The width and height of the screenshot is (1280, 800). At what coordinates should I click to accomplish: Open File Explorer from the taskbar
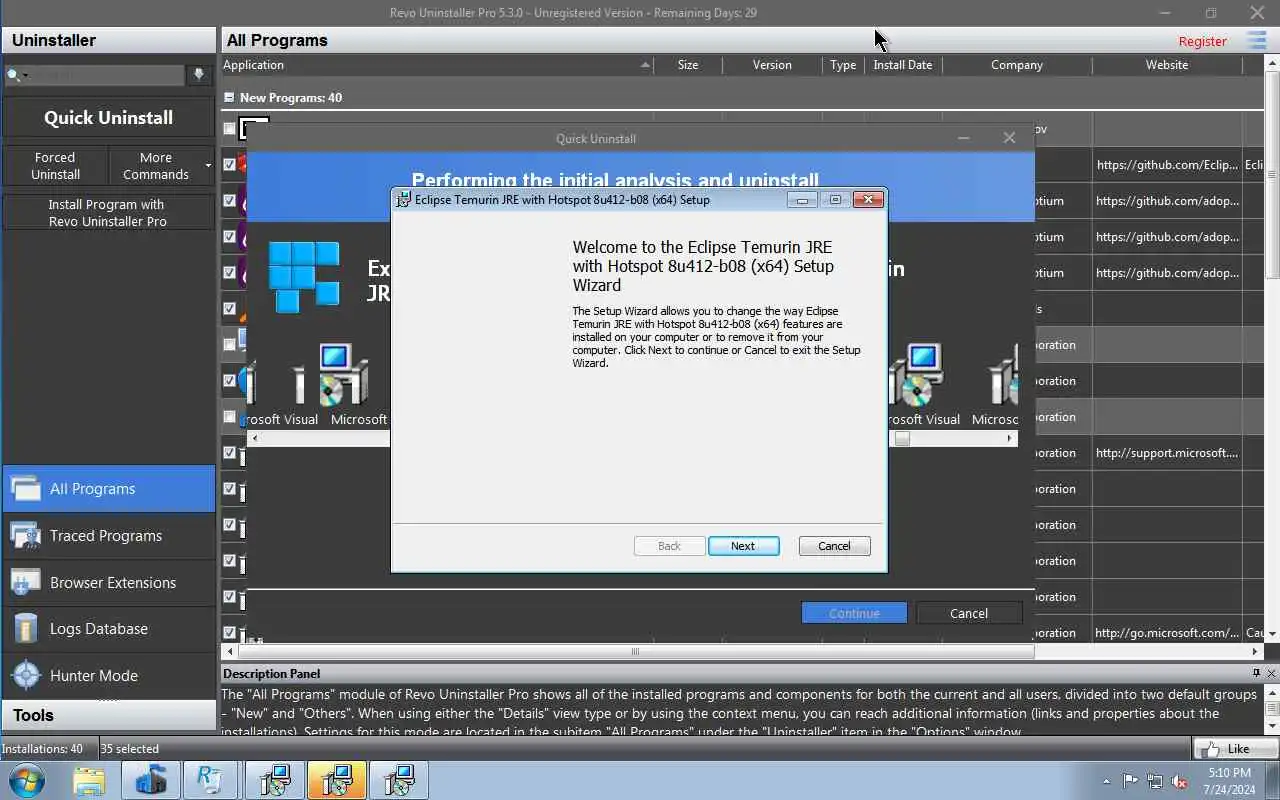tap(89, 780)
